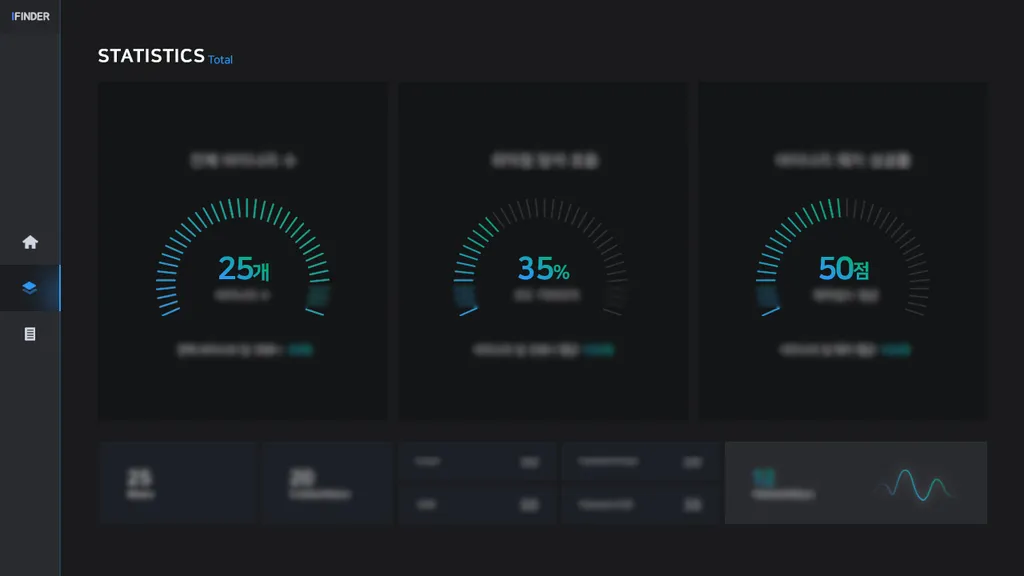Open the bottom card showing 25
Screen dimensions: 1024x576
pyautogui.click(x=178, y=483)
